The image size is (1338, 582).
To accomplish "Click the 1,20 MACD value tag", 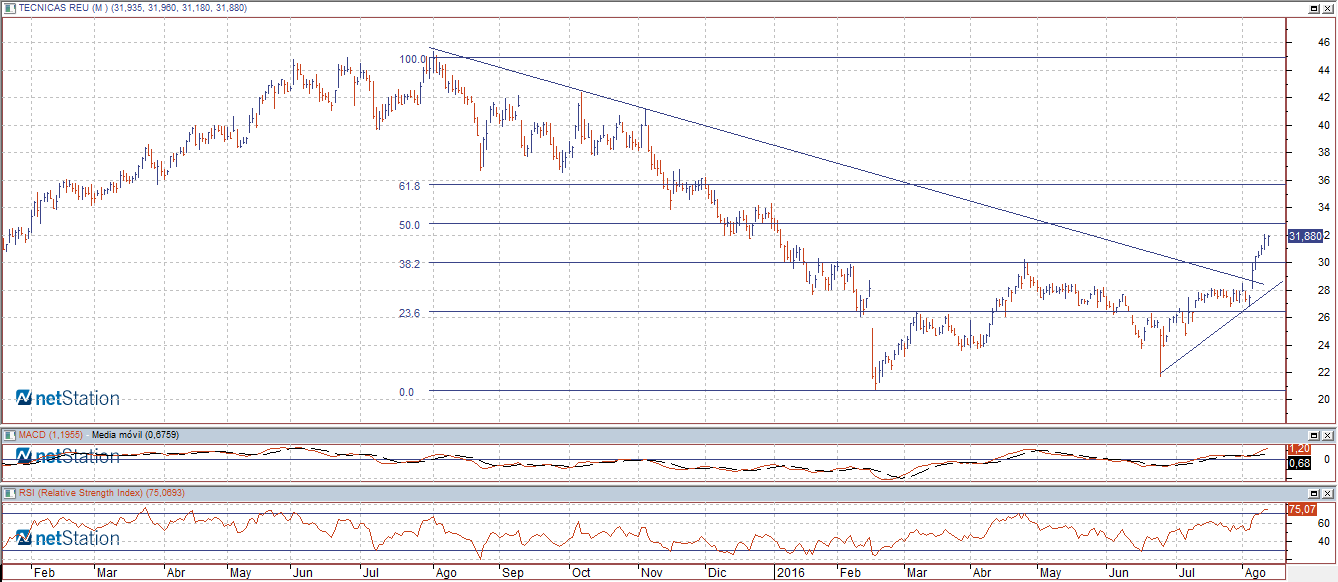I will coord(1299,448).
